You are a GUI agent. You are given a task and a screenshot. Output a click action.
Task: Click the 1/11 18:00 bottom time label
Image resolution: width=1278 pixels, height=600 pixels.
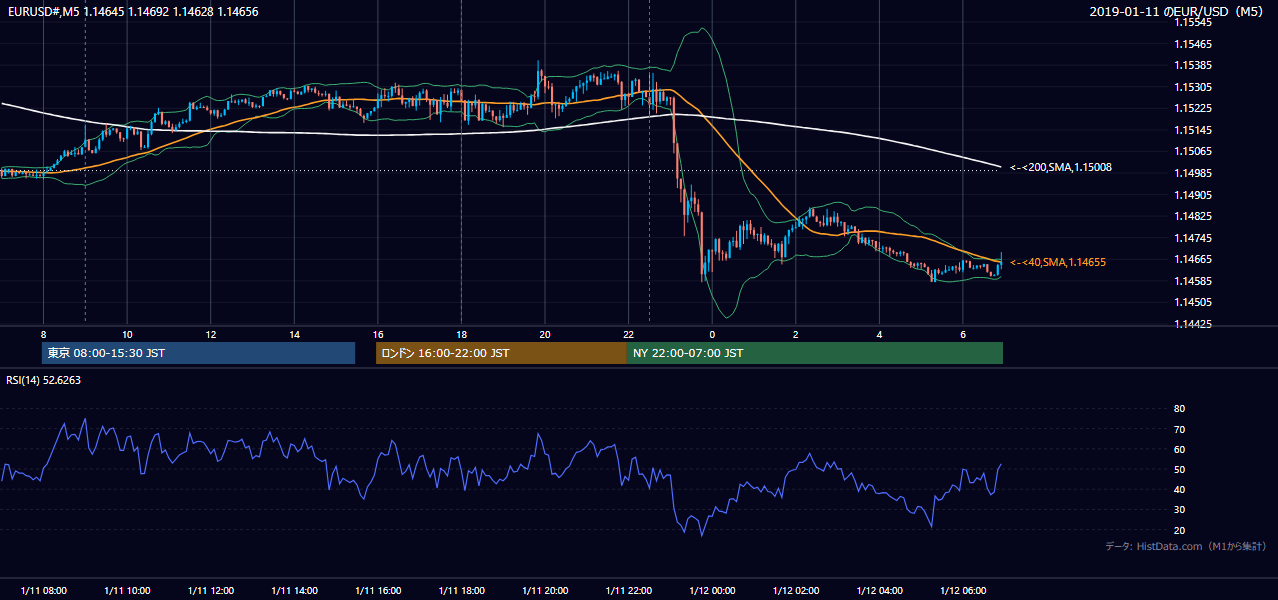tap(461, 590)
